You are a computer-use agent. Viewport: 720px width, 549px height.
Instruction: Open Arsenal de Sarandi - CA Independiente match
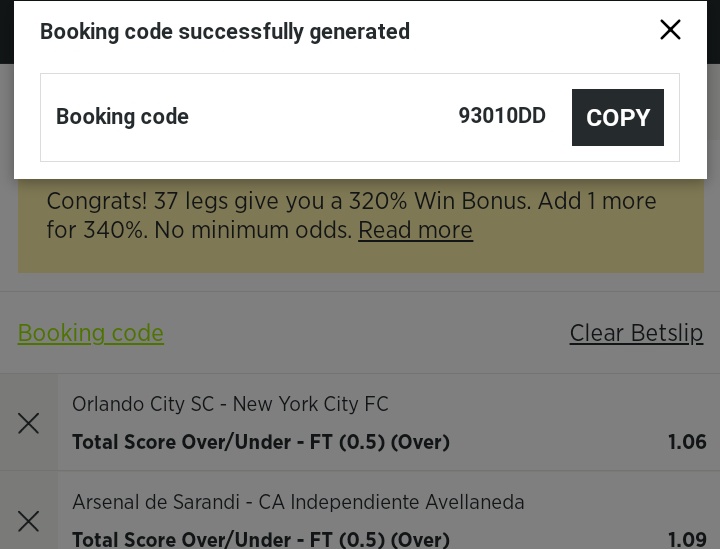pyautogui.click(x=298, y=502)
